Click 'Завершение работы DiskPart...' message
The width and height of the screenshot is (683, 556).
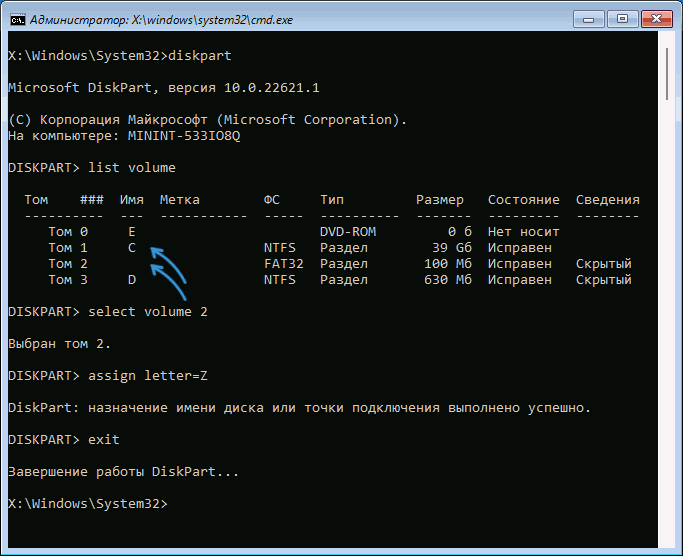123,472
